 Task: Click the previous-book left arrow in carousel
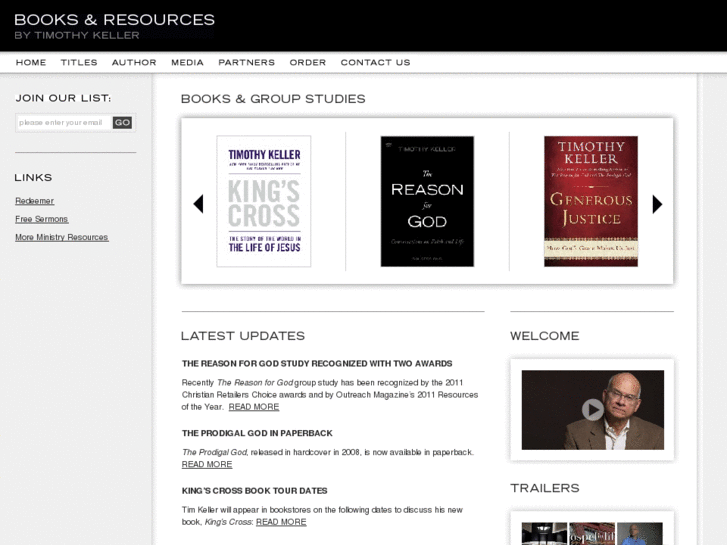pyautogui.click(x=198, y=204)
